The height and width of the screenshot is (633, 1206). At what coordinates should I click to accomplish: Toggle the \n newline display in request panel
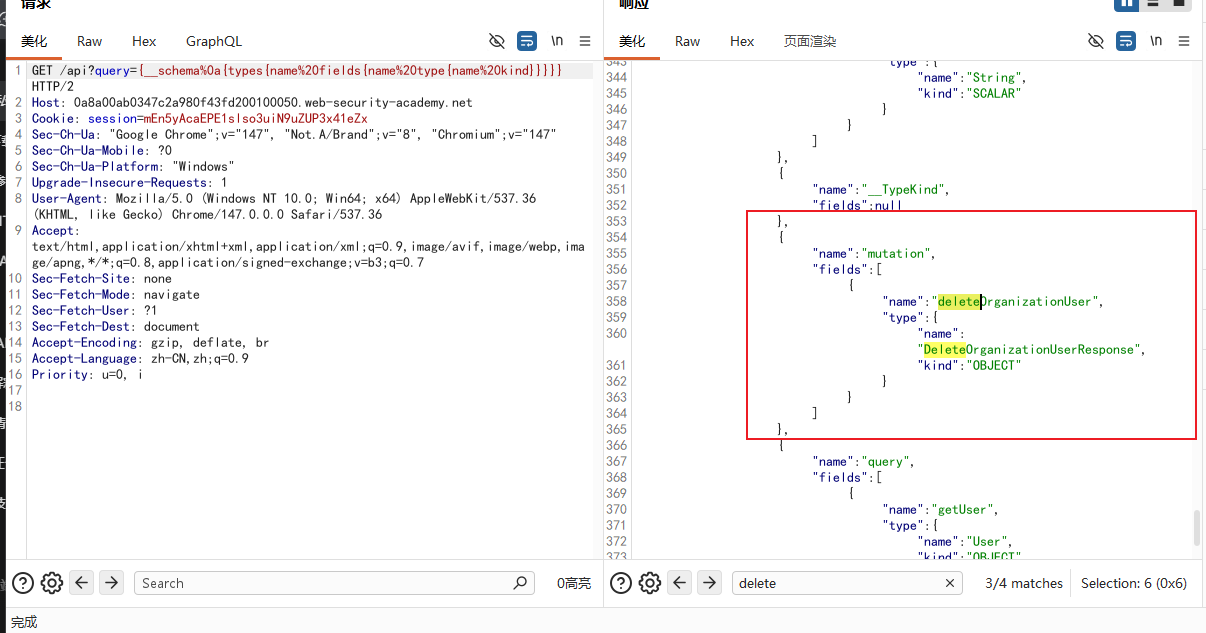point(557,41)
